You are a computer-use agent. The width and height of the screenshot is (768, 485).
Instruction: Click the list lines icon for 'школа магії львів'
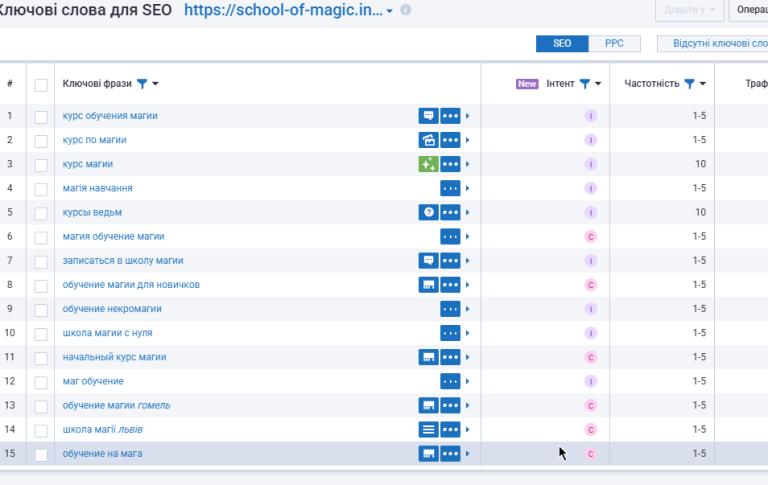428,430
